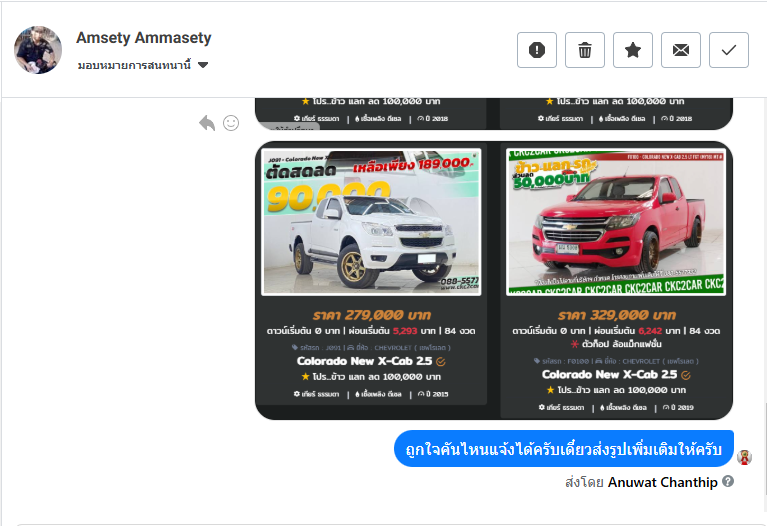The width and height of the screenshot is (767, 526).
Task: Star this conversation as follow up
Action: 632,50
